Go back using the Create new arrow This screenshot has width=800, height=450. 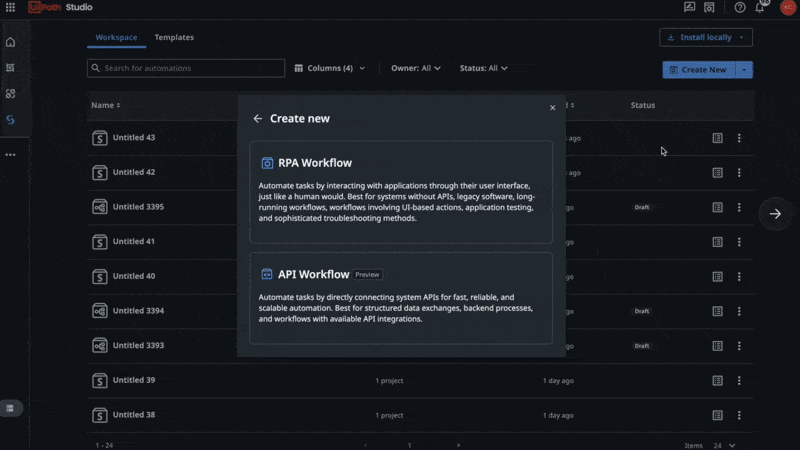pyautogui.click(x=258, y=119)
